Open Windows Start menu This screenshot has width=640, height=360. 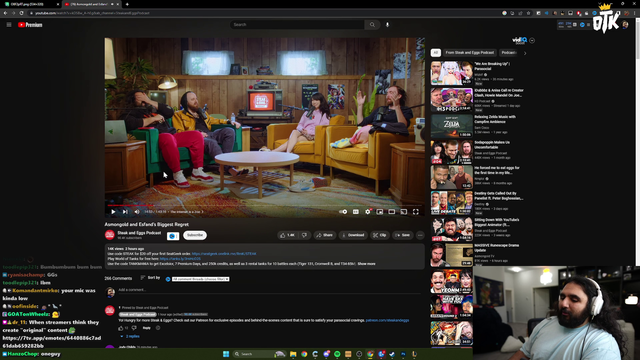click(226, 354)
